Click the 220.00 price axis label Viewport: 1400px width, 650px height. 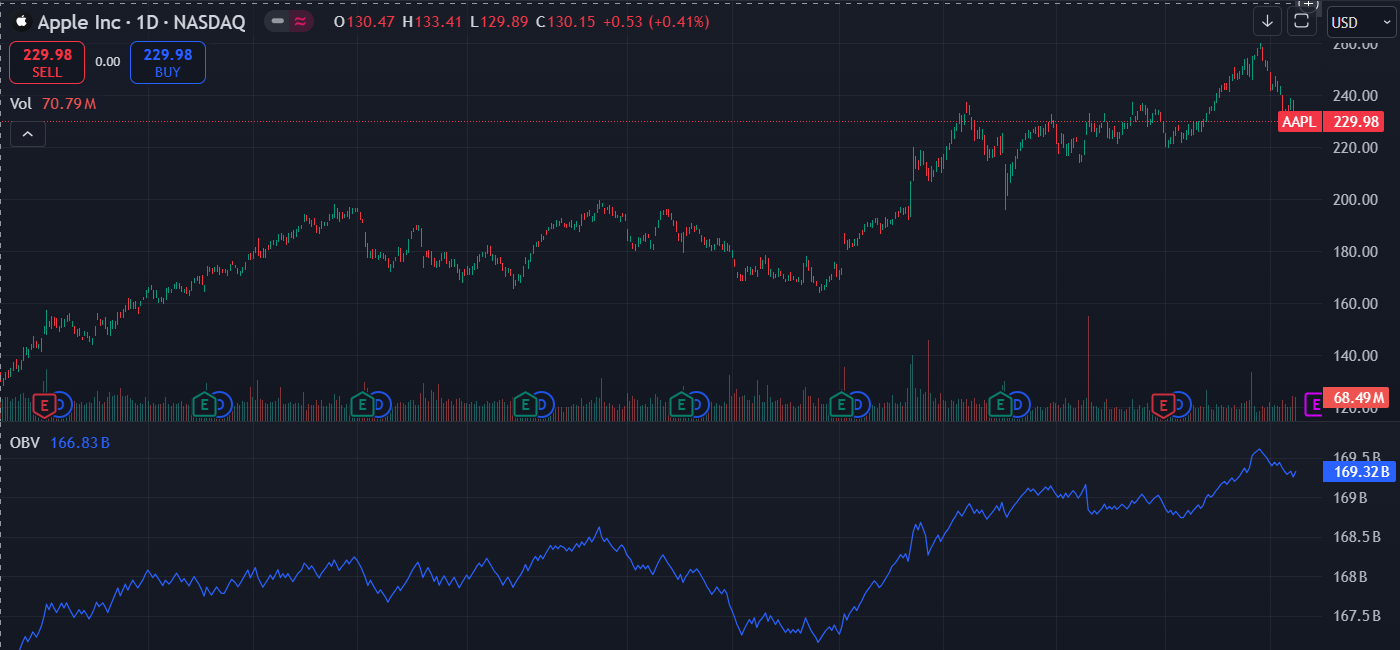click(1357, 148)
